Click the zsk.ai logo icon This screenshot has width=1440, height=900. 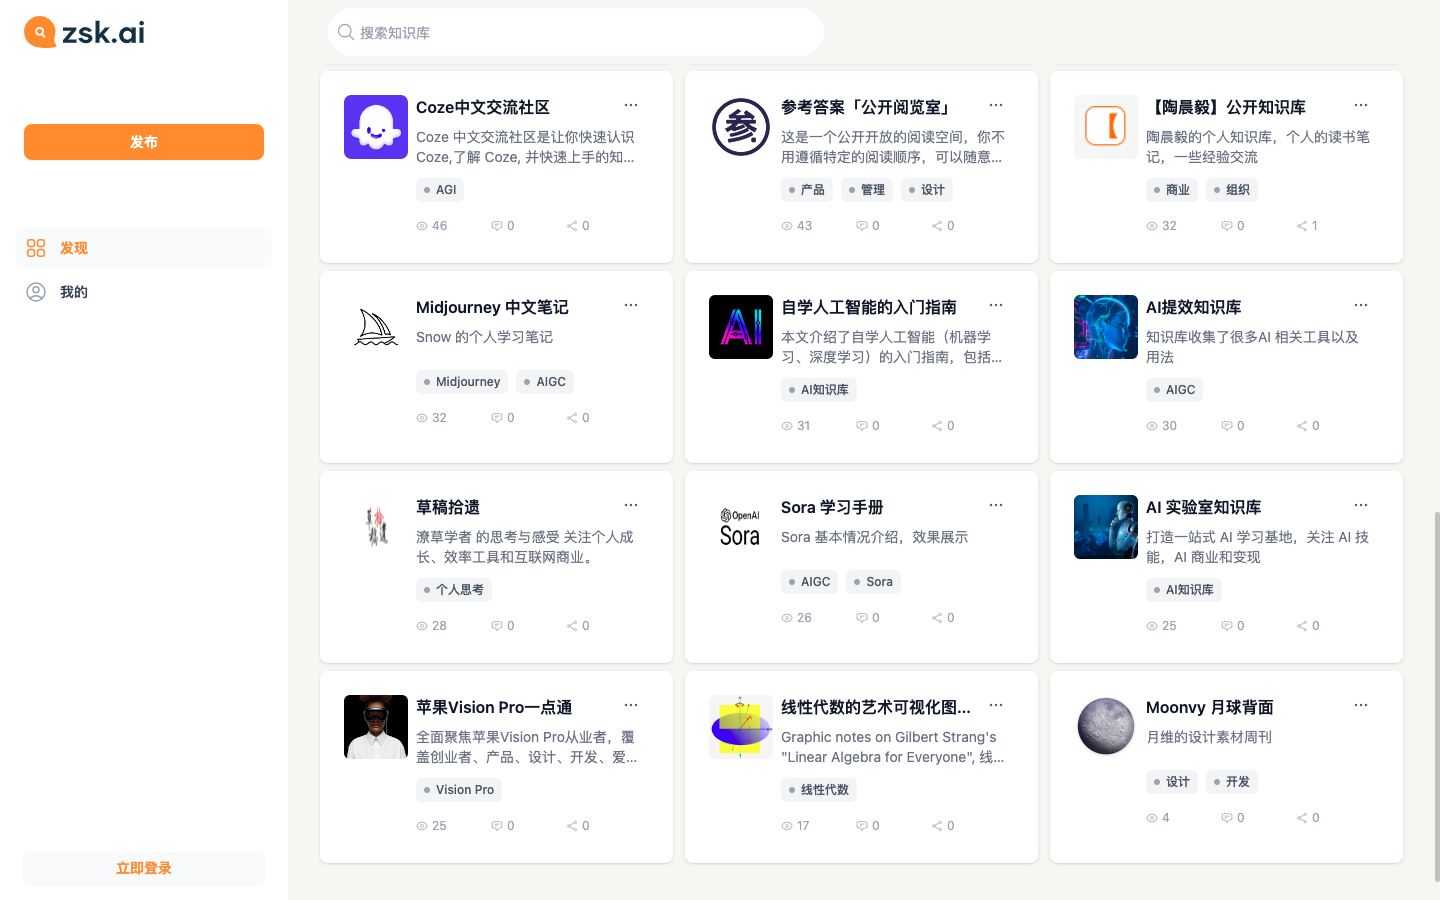click(x=40, y=32)
